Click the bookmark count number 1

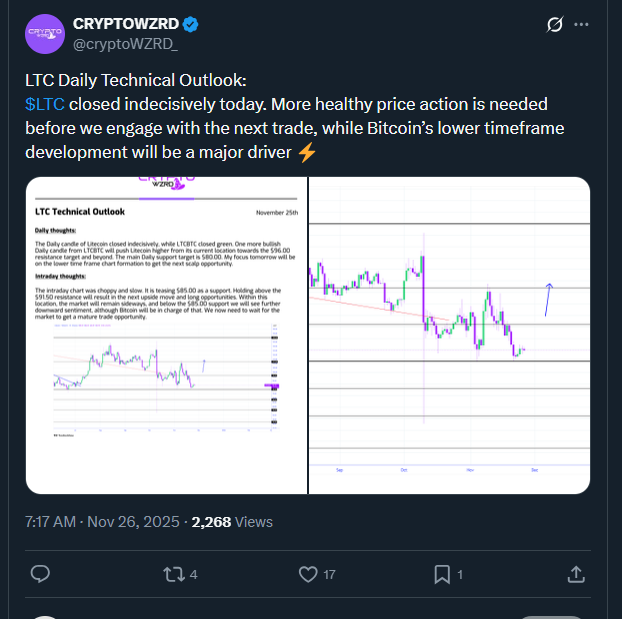click(460, 575)
